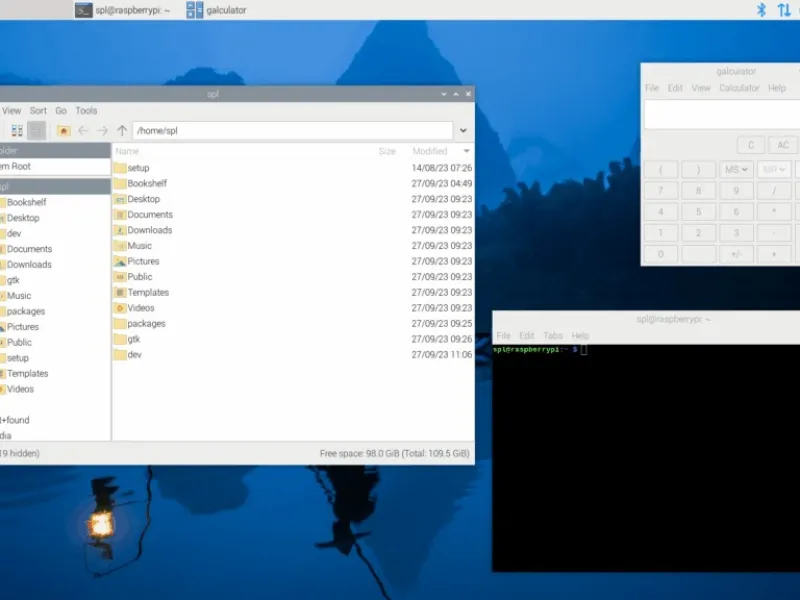Click the Name column header

[127, 151]
